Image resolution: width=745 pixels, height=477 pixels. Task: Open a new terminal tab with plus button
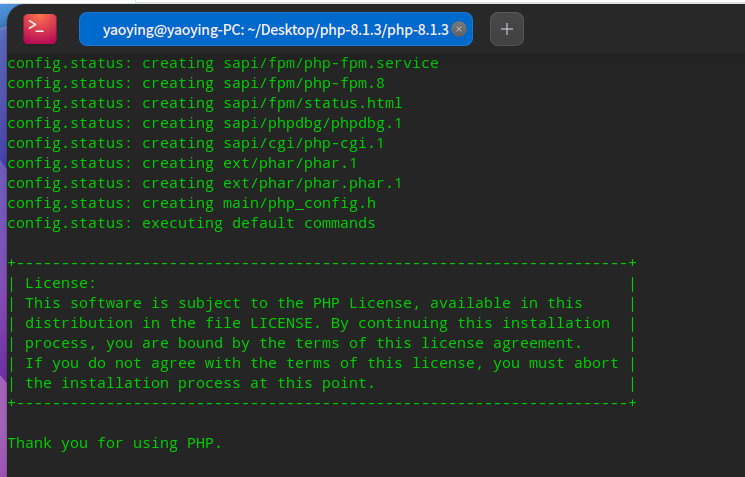(506, 29)
